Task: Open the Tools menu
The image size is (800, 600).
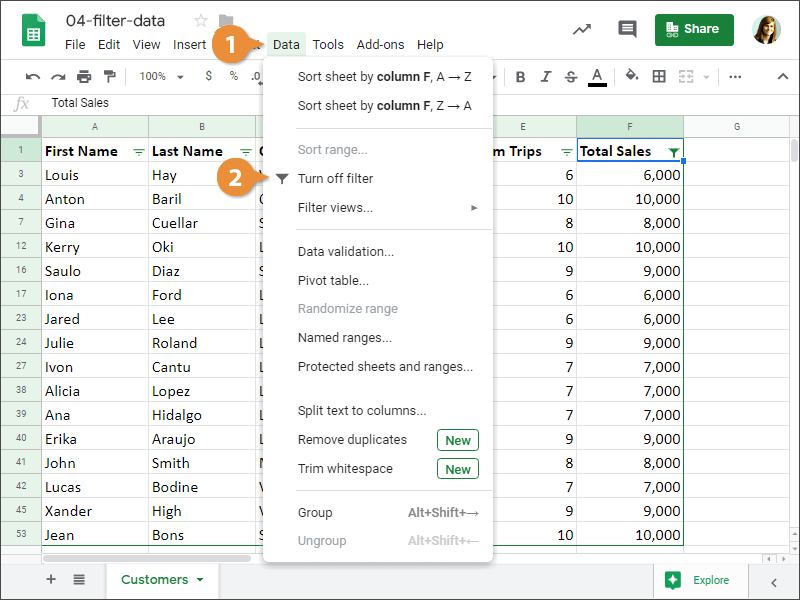Action: 328,44
